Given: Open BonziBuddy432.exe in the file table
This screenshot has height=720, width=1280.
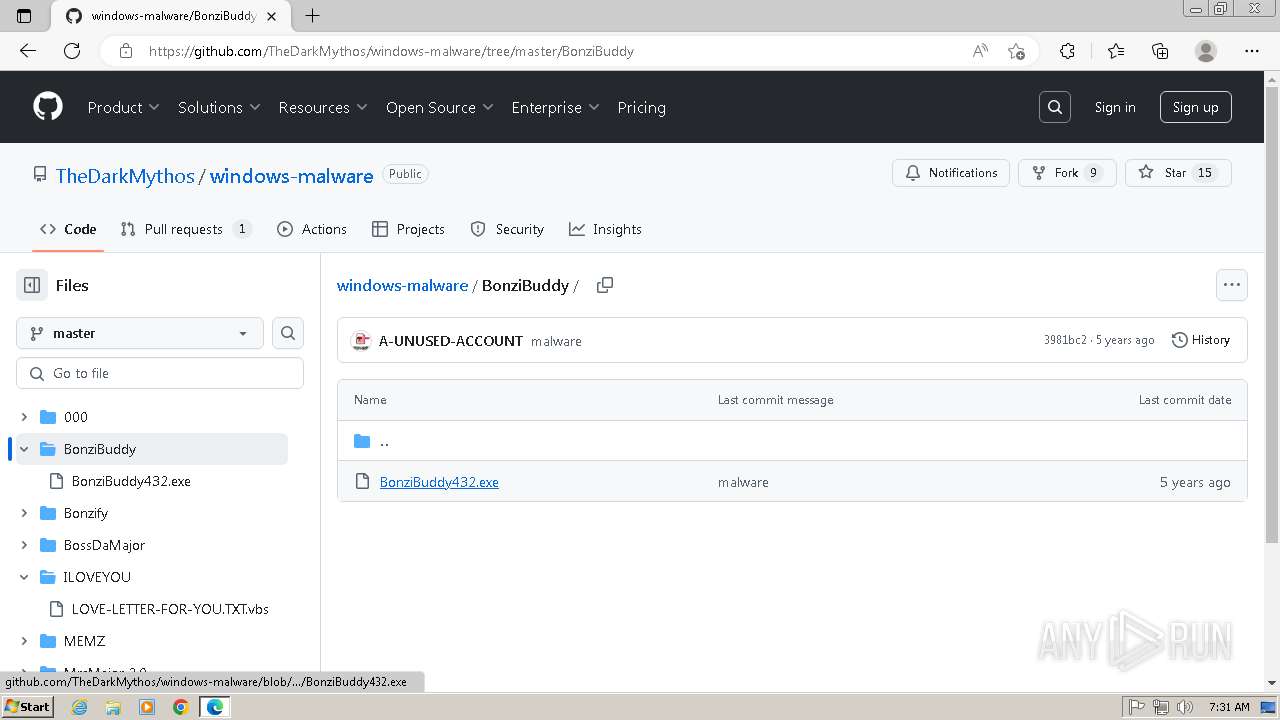Looking at the screenshot, I should (x=439, y=482).
